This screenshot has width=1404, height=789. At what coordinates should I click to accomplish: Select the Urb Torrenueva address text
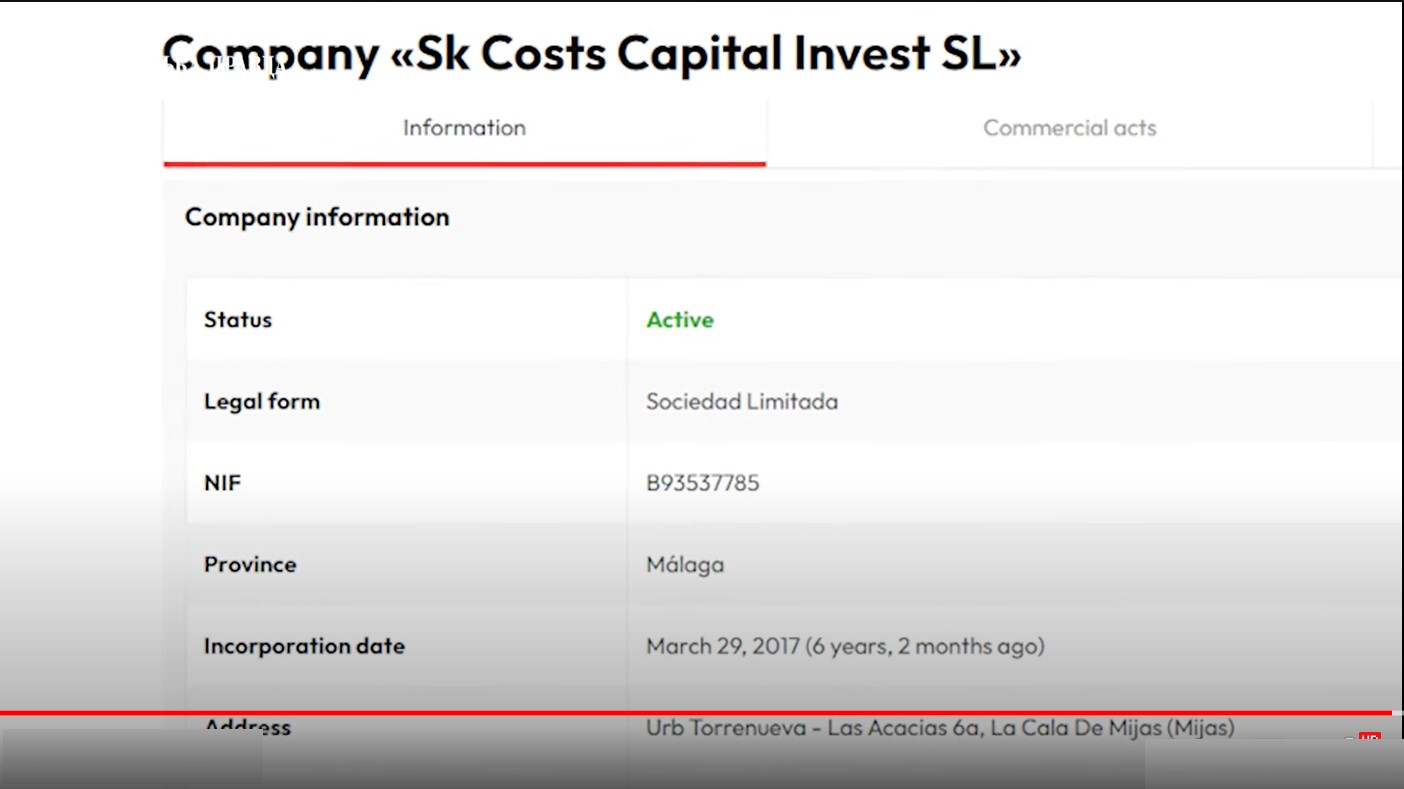(940, 728)
